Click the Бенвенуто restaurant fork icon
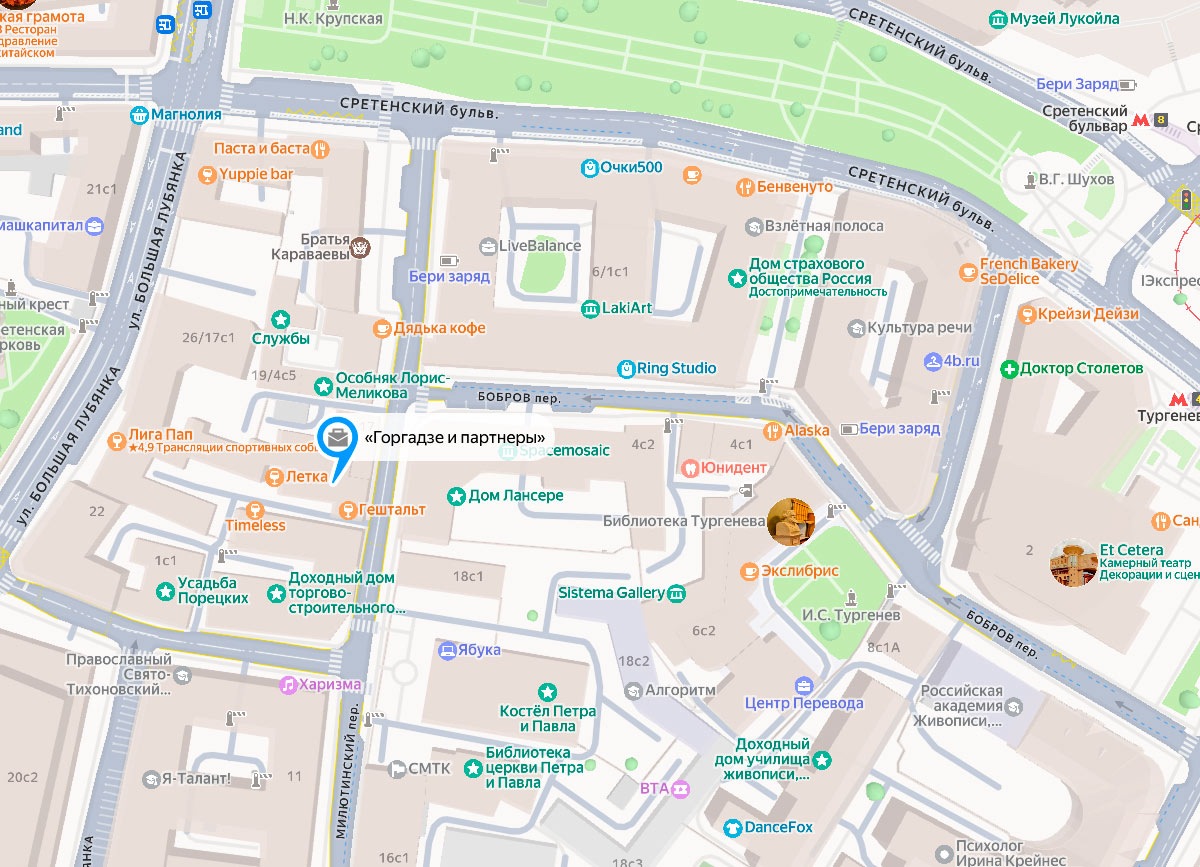This screenshot has width=1200, height=867. [x=744, y=187]
